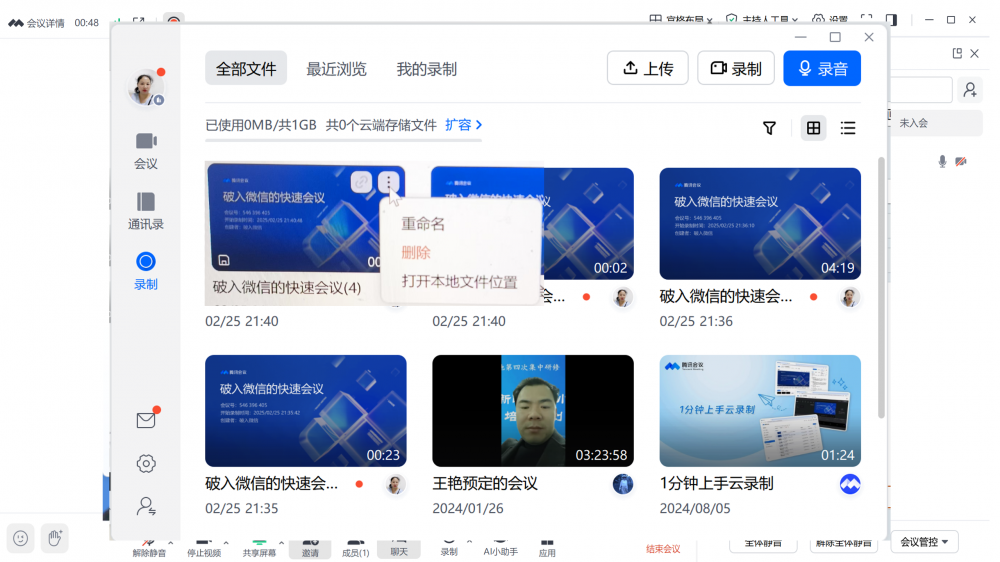This screenshot has height=562, width=1000.
Task: Click the profile avatar at sidebar top
Action: click(145, 87)
